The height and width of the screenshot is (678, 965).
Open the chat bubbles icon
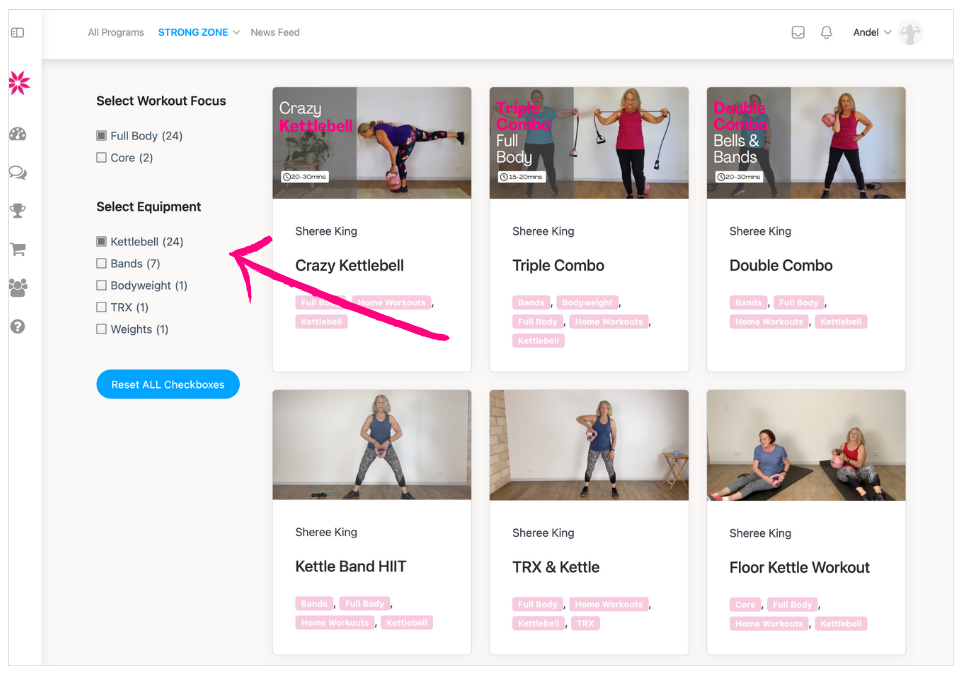(x=17, y=172)
